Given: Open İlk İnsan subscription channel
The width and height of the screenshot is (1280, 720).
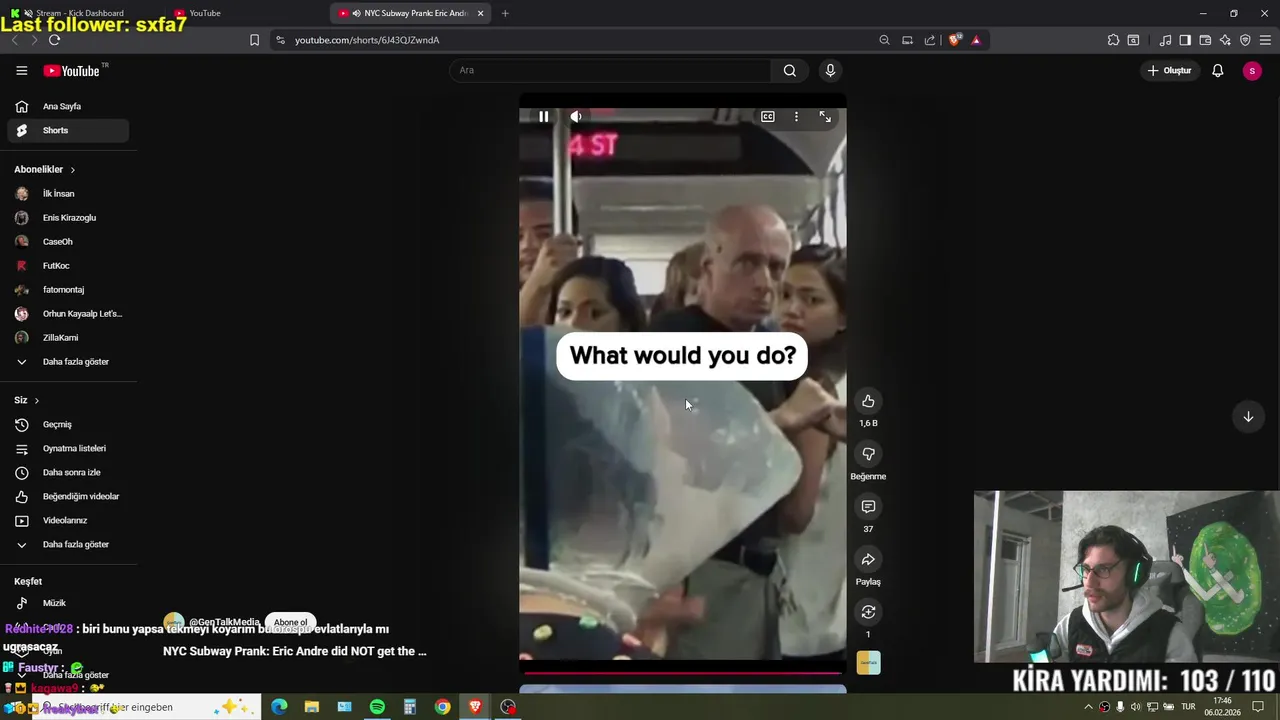Looking at the screenshot, I should point(68,193).
